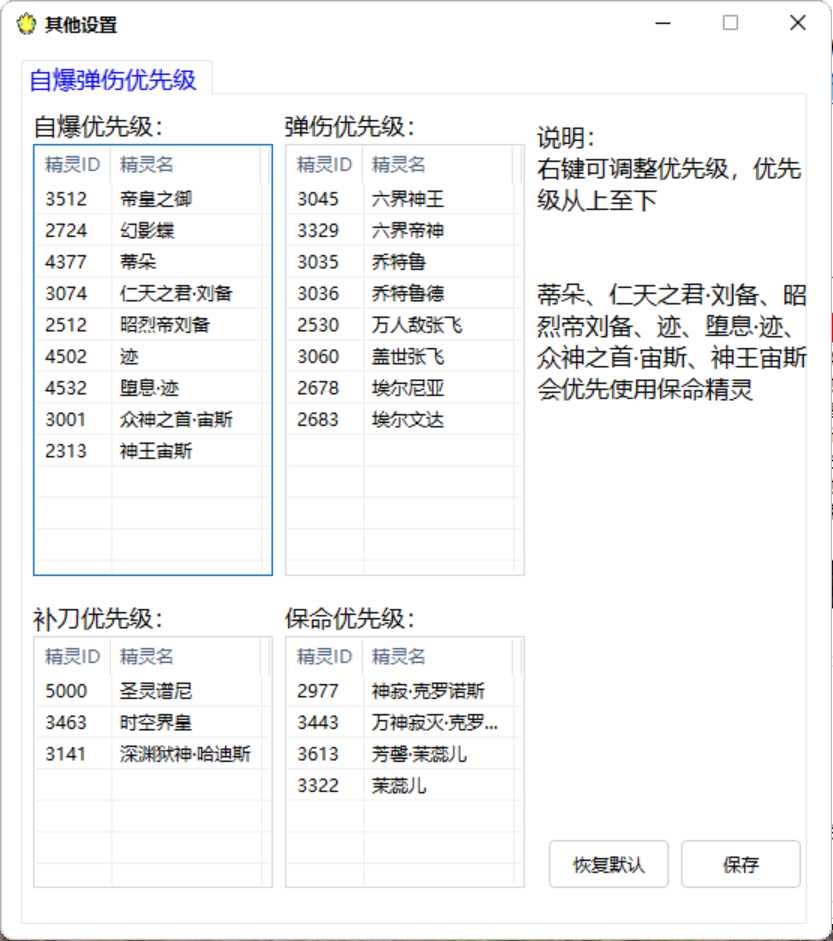The image size is (833, 941).
Task: Pick the 万人敌张飞 row
Action: pyautogui.click(x=416, y=325)
